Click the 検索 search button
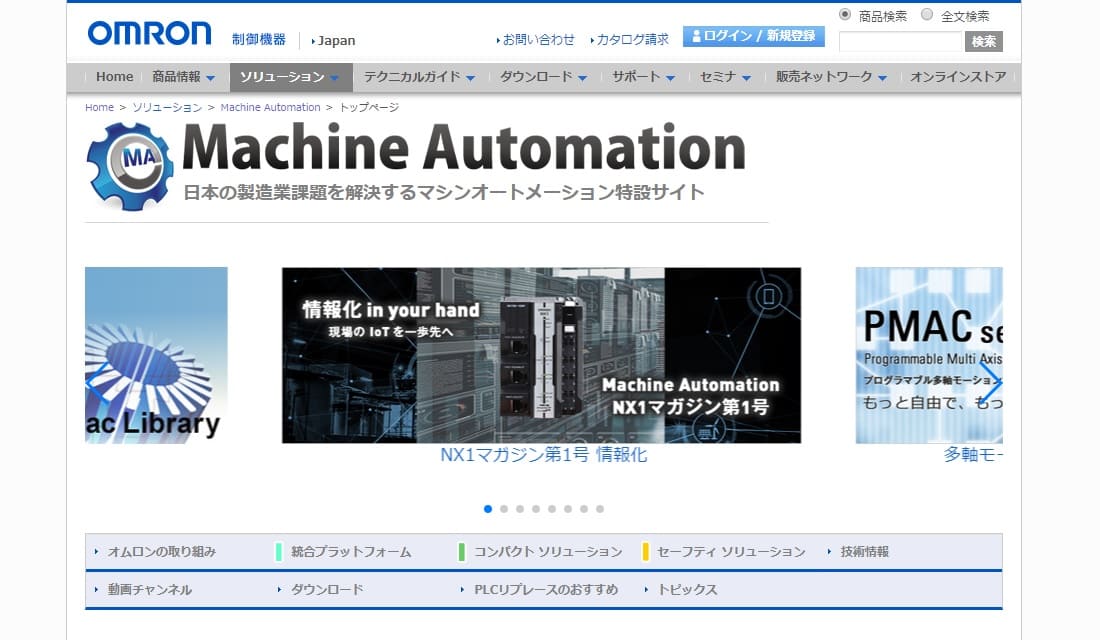The width and height of the screenshot is (1100, 640). (x=984, y=41)
